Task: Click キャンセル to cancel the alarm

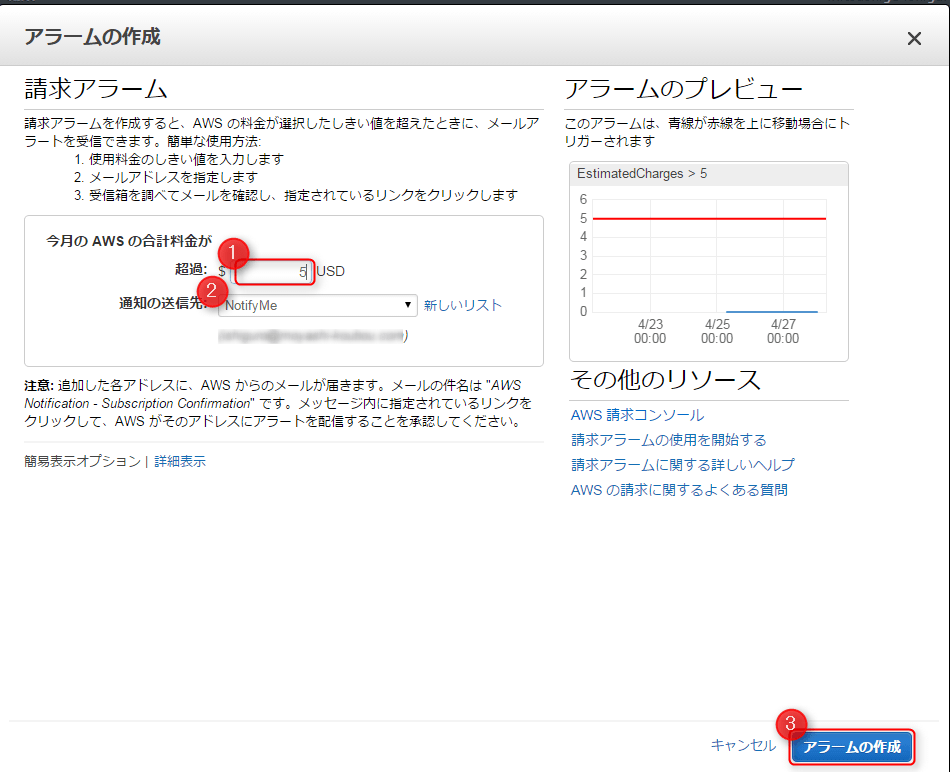Action: tap(744, 746)
